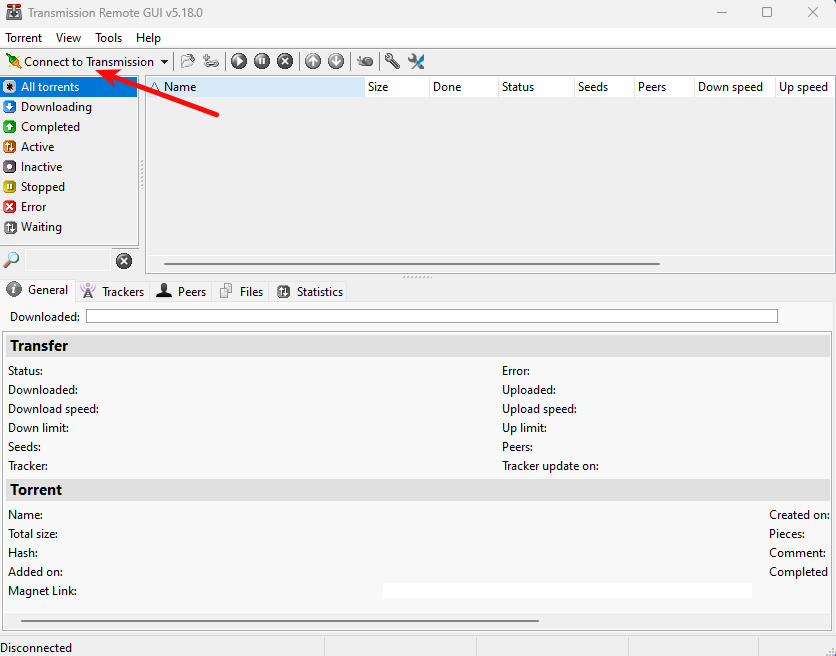836x656 pixels.
Task: Toggle the snail speed limit mode
Action: 365,61
